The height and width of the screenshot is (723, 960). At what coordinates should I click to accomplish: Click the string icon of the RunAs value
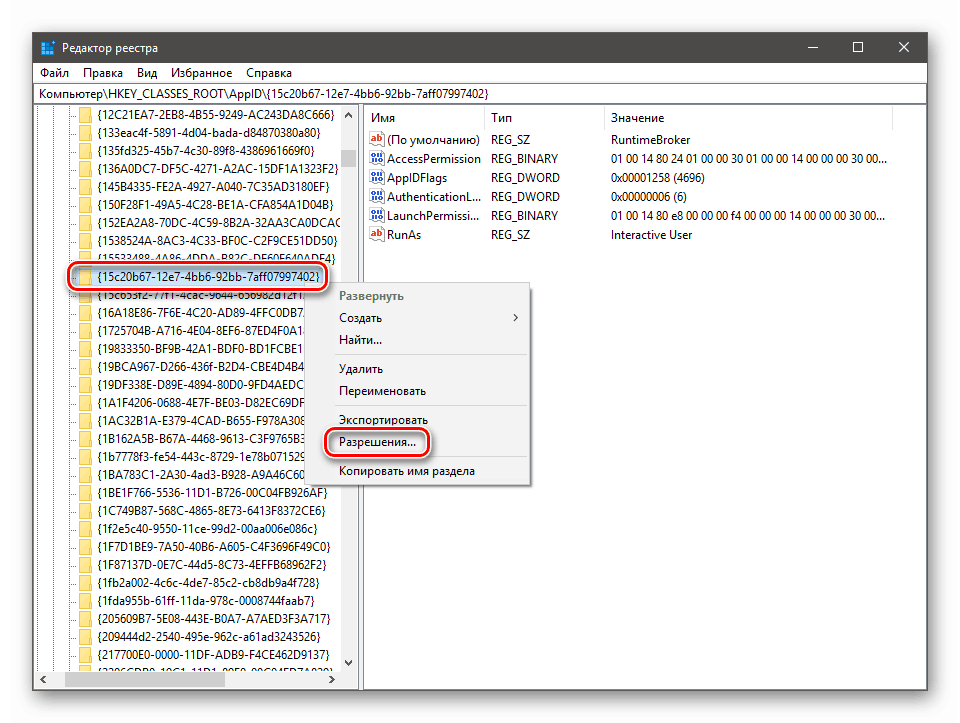click(377, 234)
